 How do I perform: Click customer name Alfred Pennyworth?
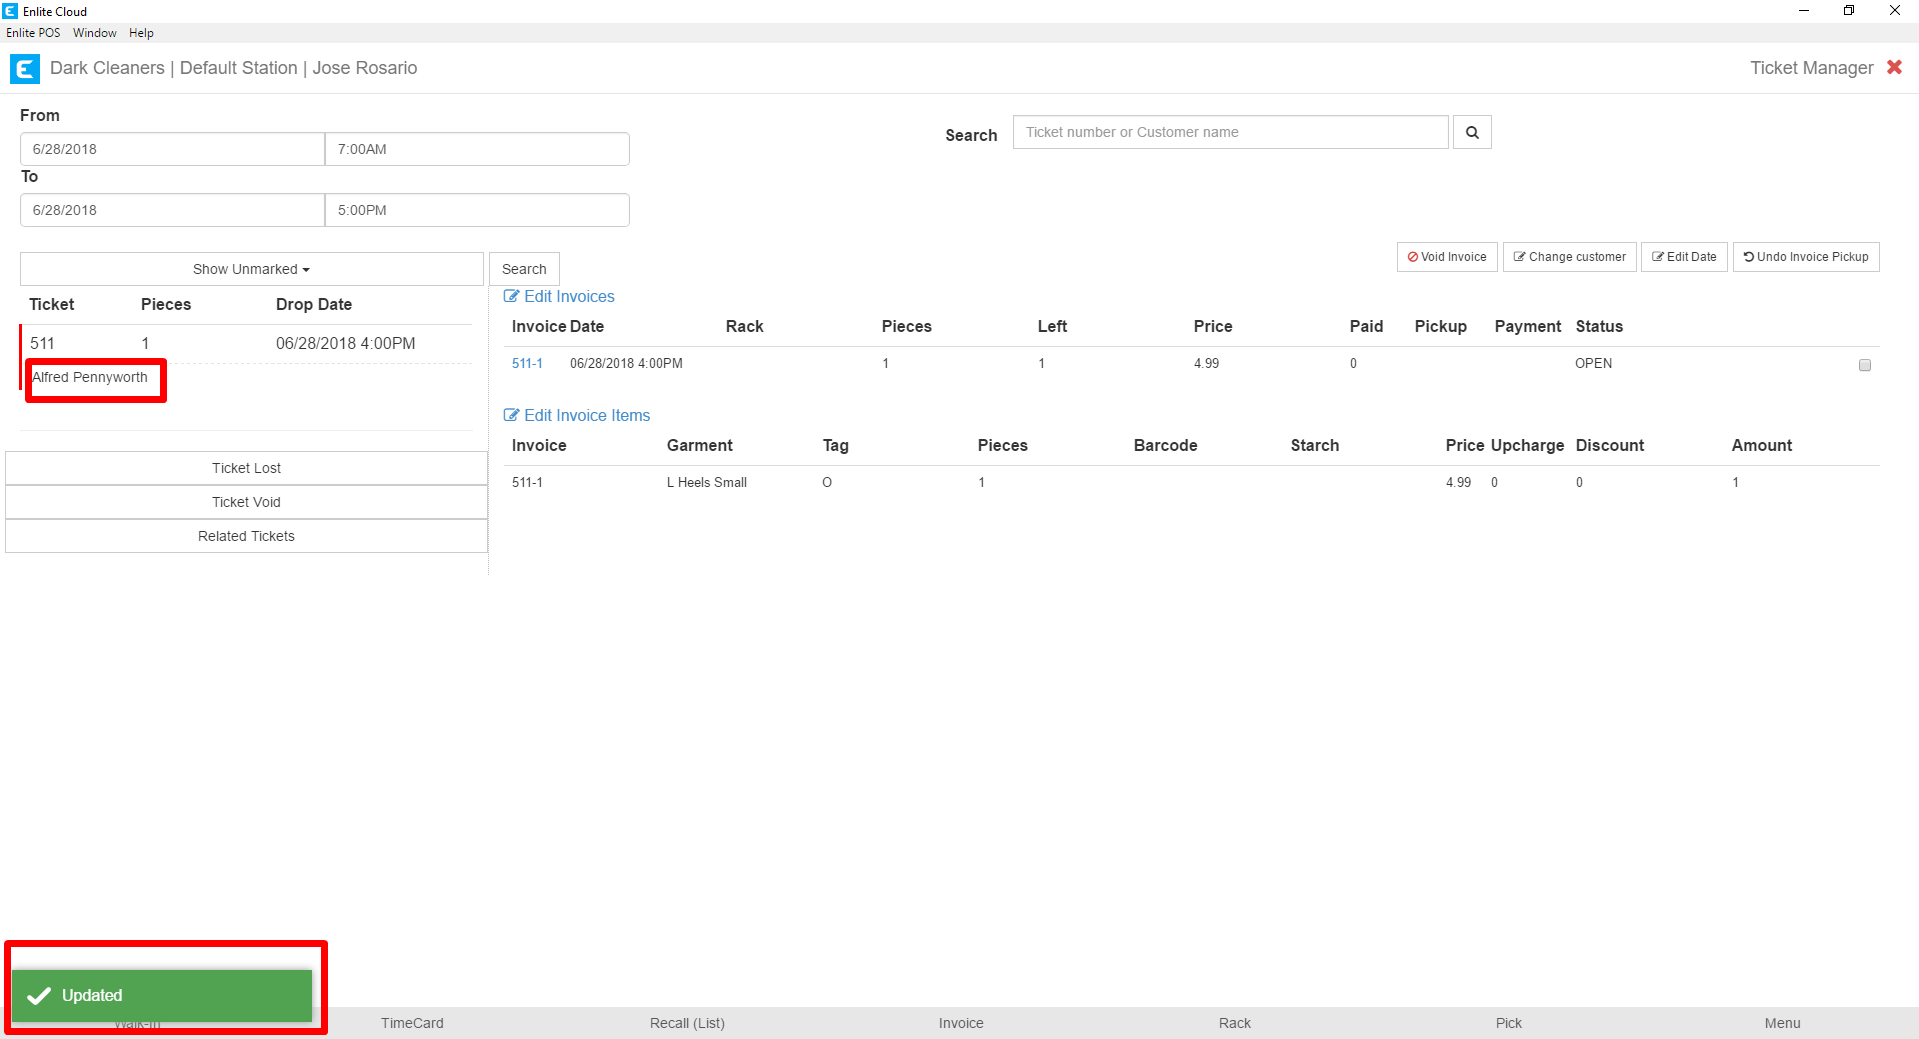pyautogui.click(x=90, y=377)
